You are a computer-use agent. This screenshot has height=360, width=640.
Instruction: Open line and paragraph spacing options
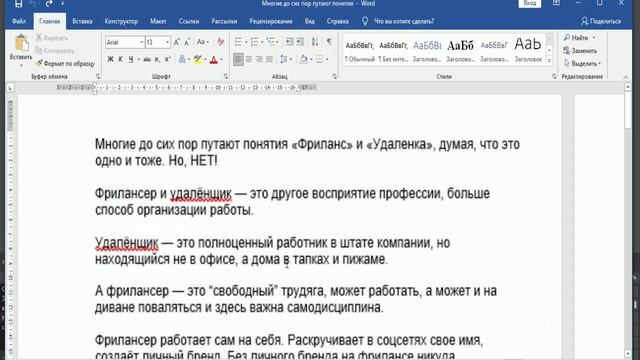pos(284,60)
